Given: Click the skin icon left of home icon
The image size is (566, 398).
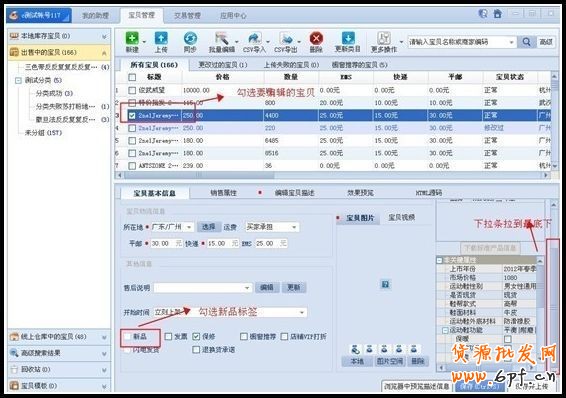Looking at the screenshot, I should [x=483, y=14].
